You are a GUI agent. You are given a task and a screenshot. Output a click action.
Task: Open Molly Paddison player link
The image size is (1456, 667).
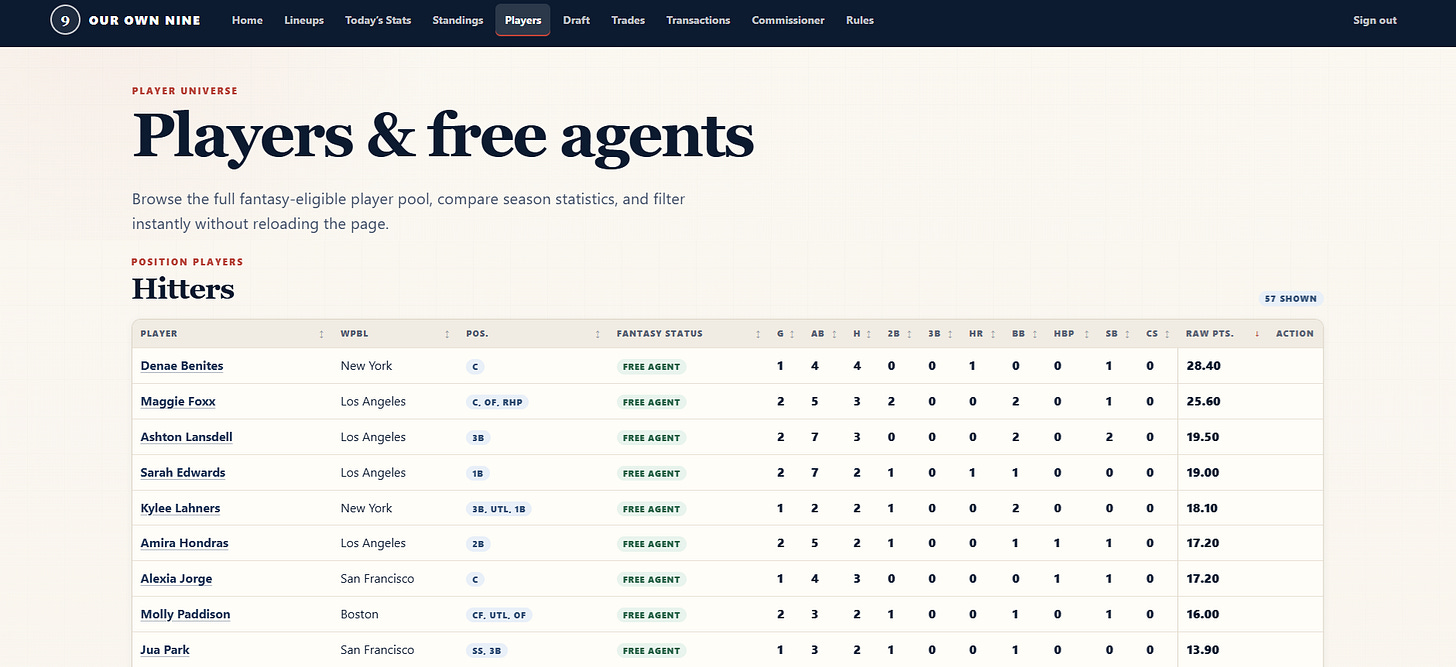click(x=185, y=614)
